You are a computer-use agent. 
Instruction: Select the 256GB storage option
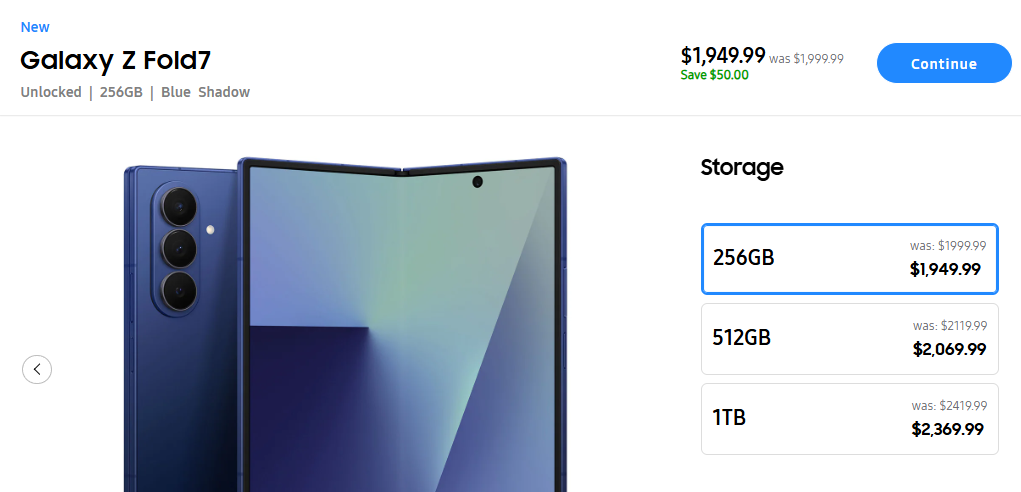849,258
